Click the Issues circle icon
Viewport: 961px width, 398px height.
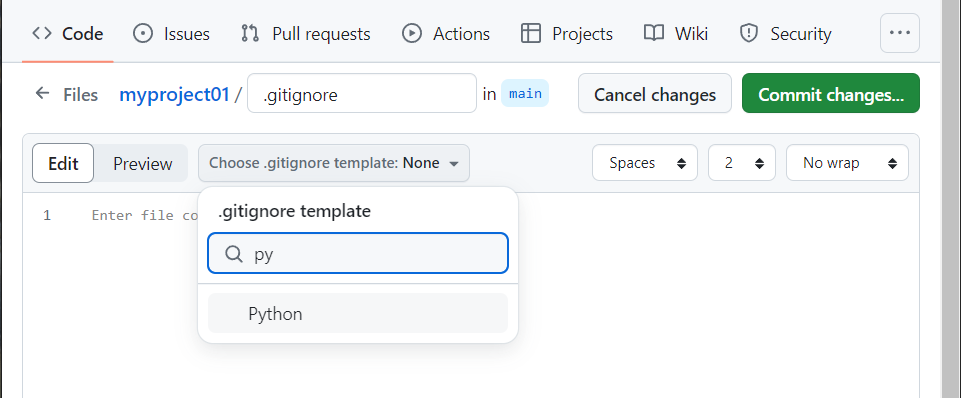click(143, 33)
